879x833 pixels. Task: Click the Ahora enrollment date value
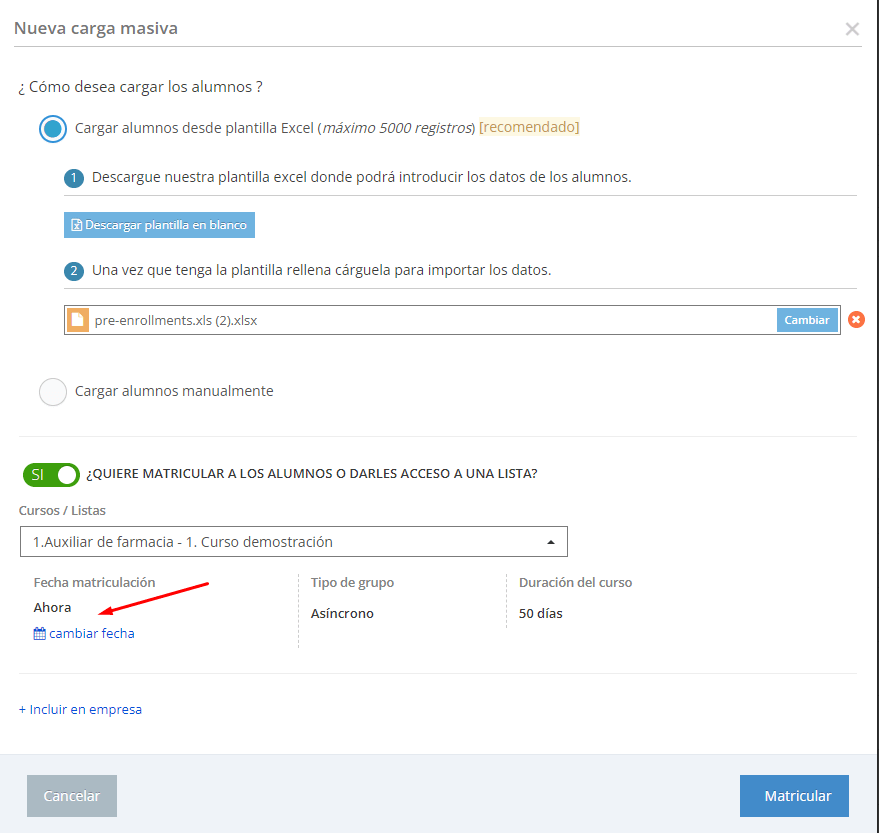tap(52, 607)
